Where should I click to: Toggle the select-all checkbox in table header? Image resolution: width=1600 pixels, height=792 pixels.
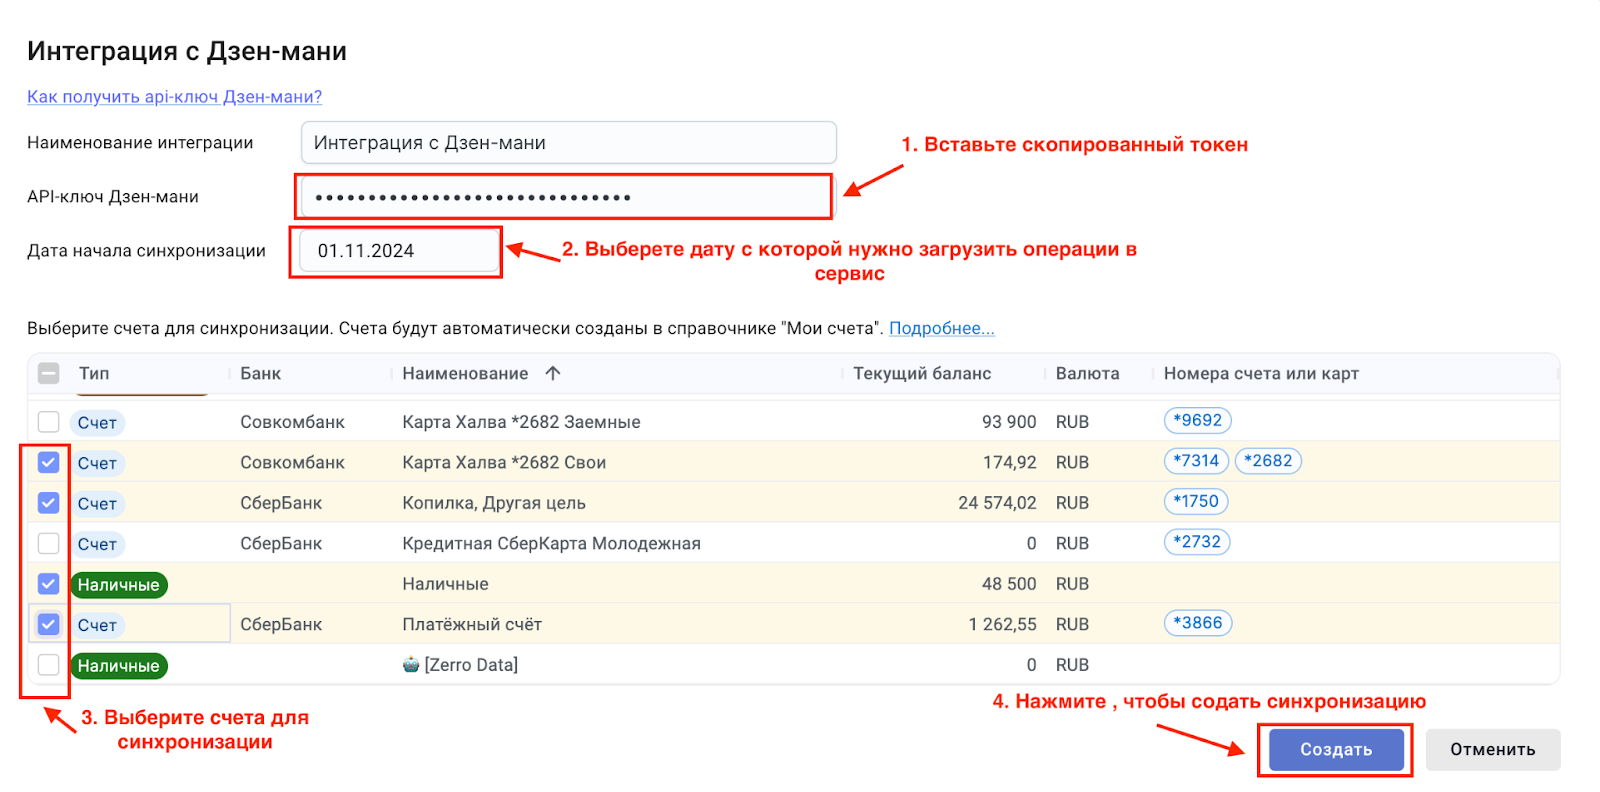(x=48, y=373)
